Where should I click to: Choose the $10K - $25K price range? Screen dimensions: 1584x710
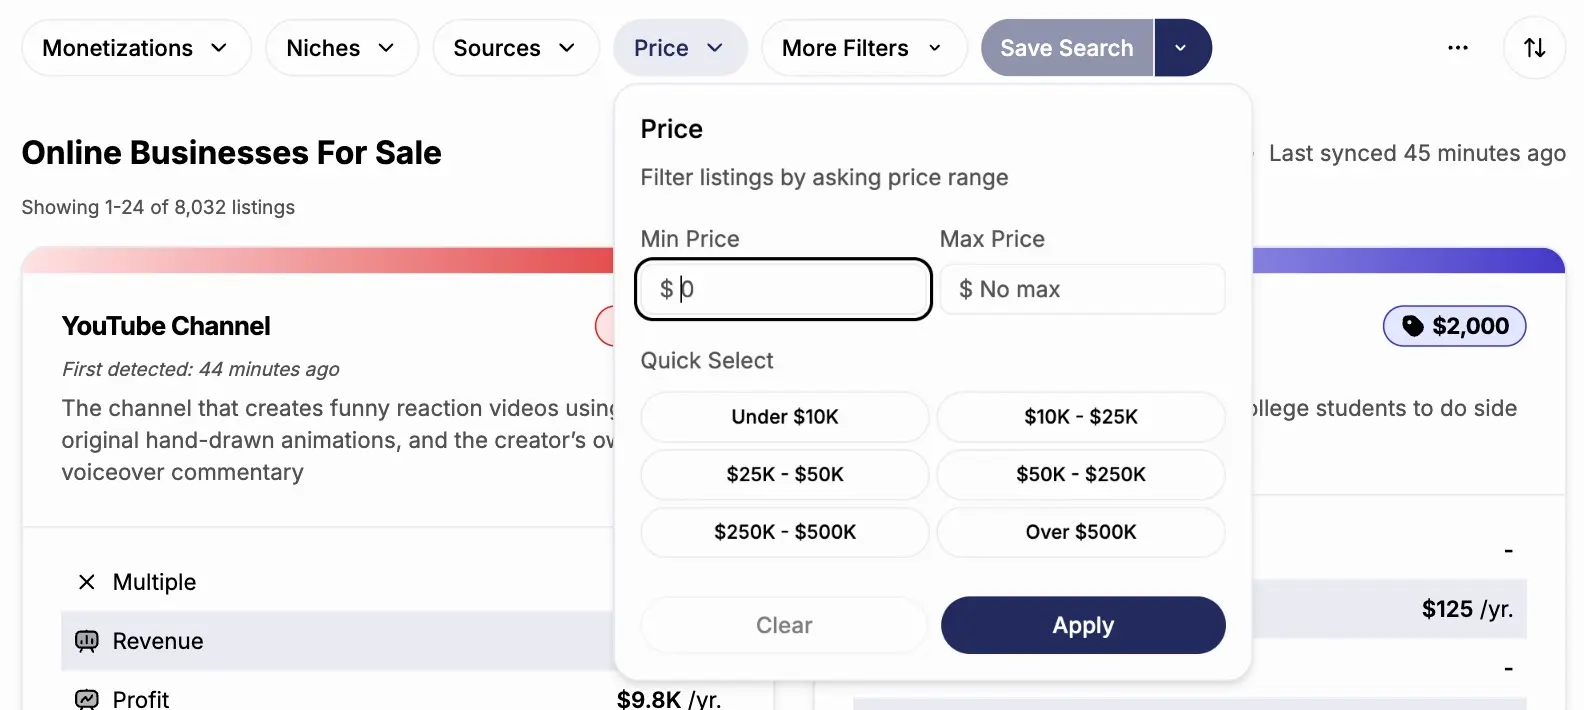click(1081, 417)
